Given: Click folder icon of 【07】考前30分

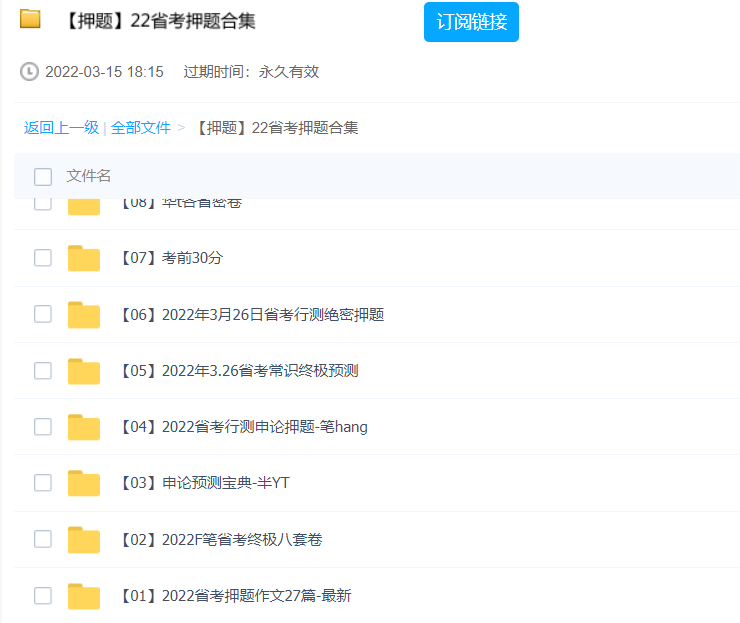Looking at the screenshot, I should (84, 258).
